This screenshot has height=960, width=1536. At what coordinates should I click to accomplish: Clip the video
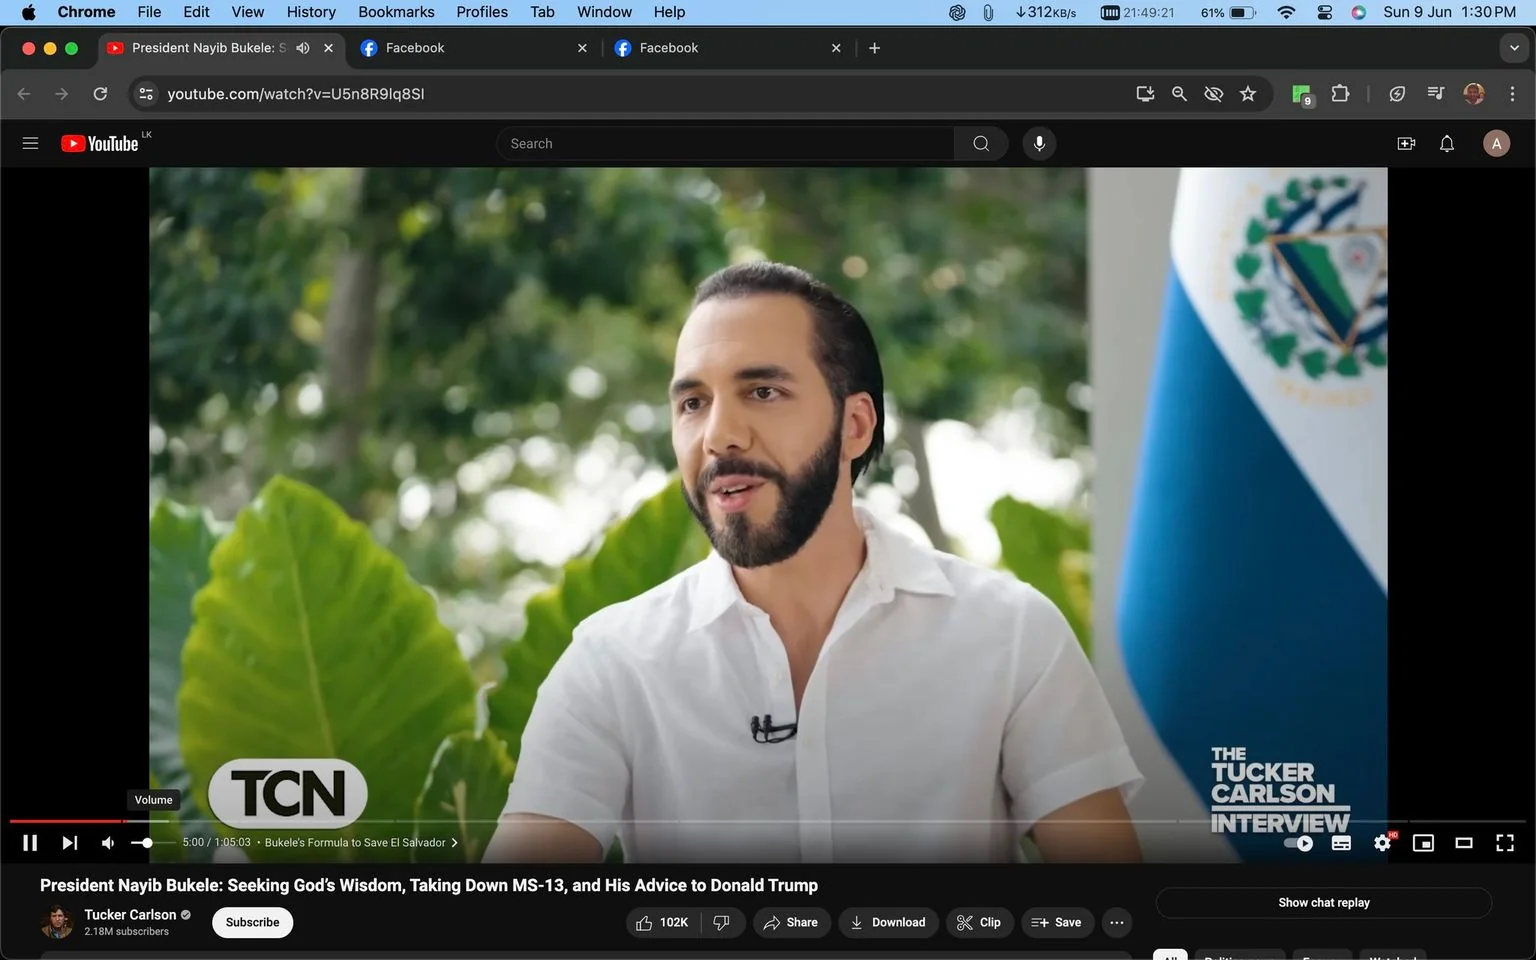pos(979,922)
